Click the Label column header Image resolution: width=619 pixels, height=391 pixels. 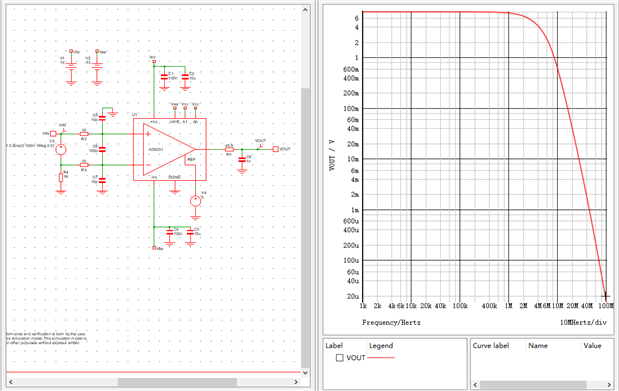pos(334,346)
